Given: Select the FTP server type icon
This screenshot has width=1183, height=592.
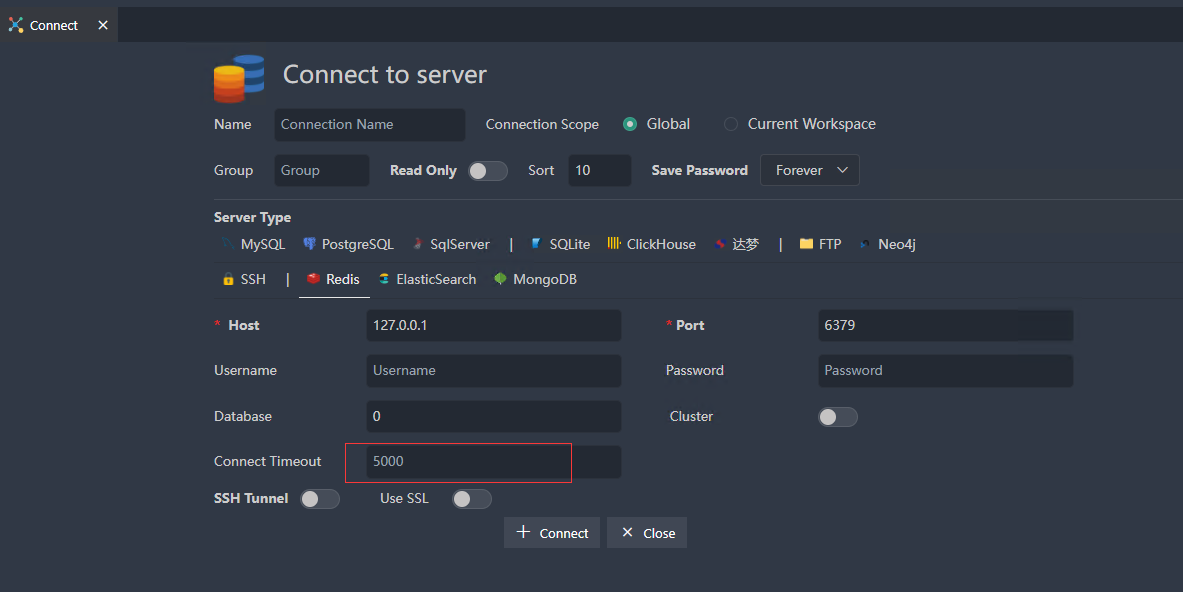Looking at the screenshot, I should (820, 243).
